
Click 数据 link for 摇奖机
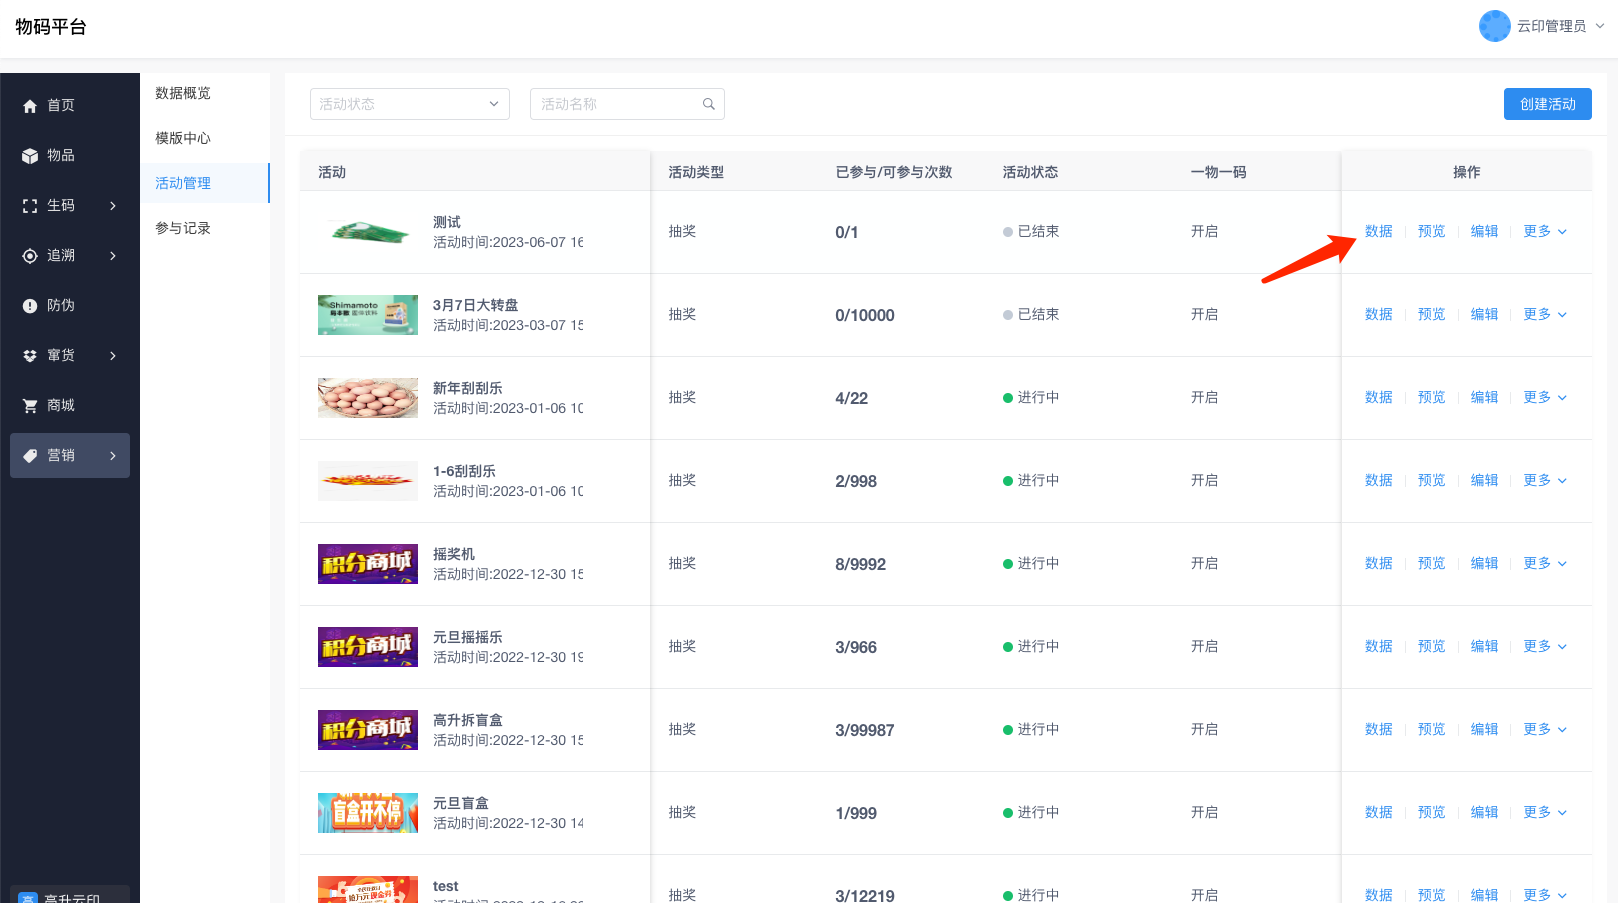(x=1379, y=563)
